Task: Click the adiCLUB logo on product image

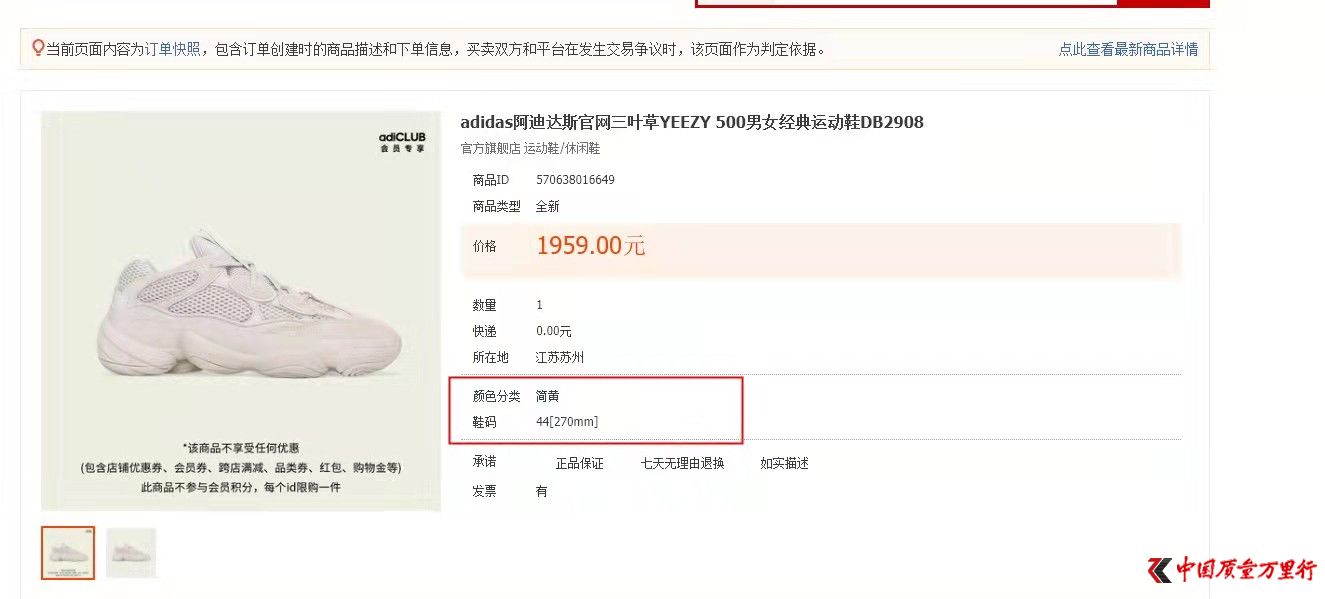Action: click(402, 141)
